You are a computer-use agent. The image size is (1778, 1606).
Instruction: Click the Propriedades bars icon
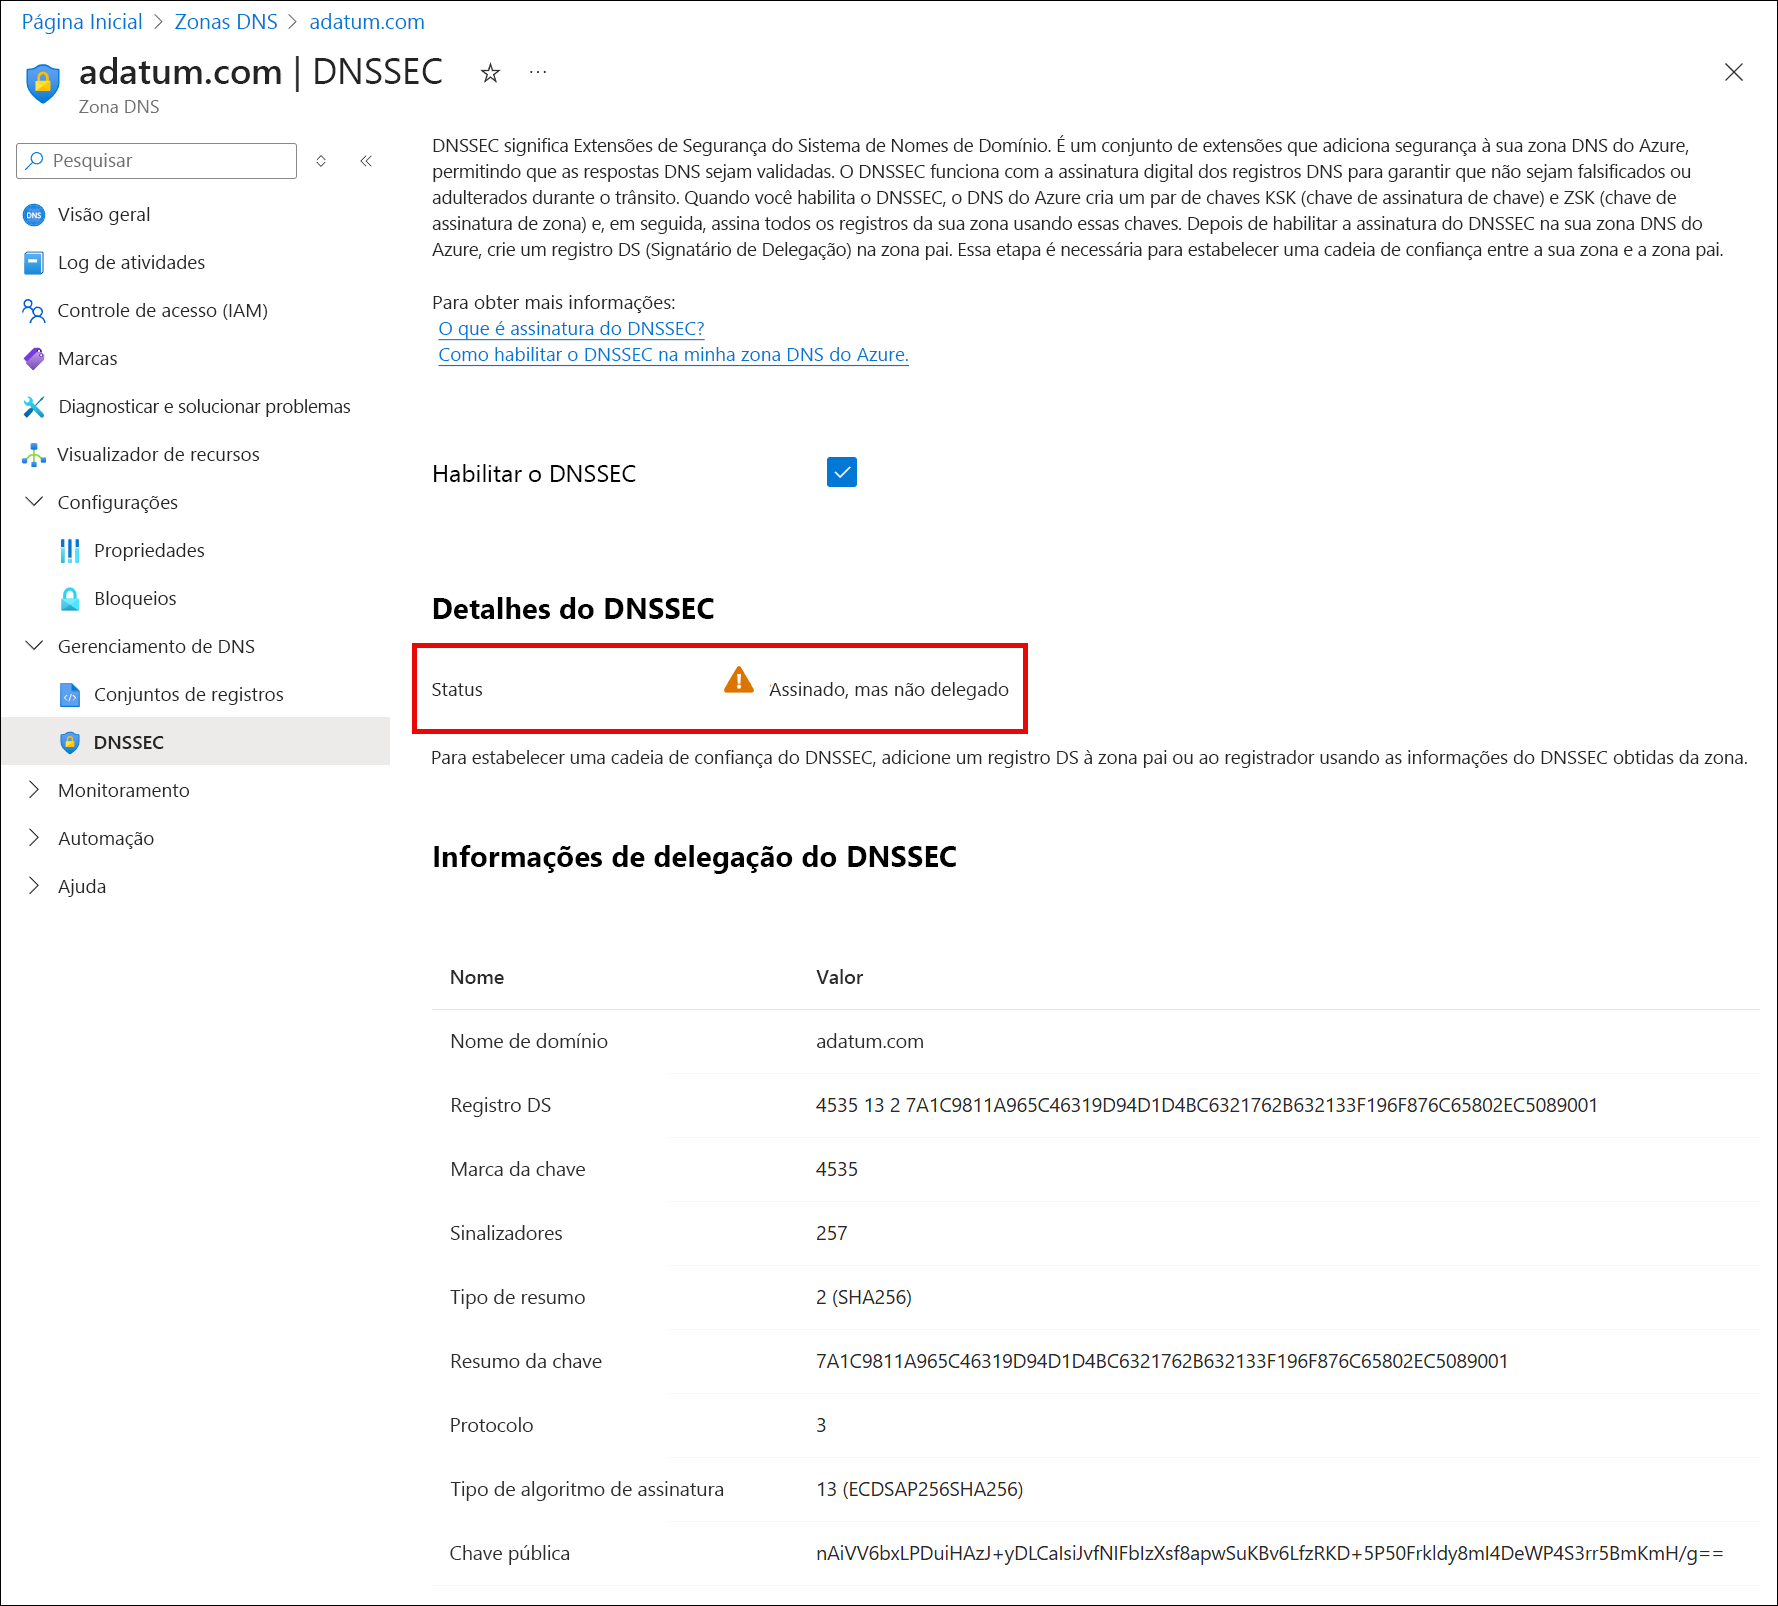pos(70,551)
